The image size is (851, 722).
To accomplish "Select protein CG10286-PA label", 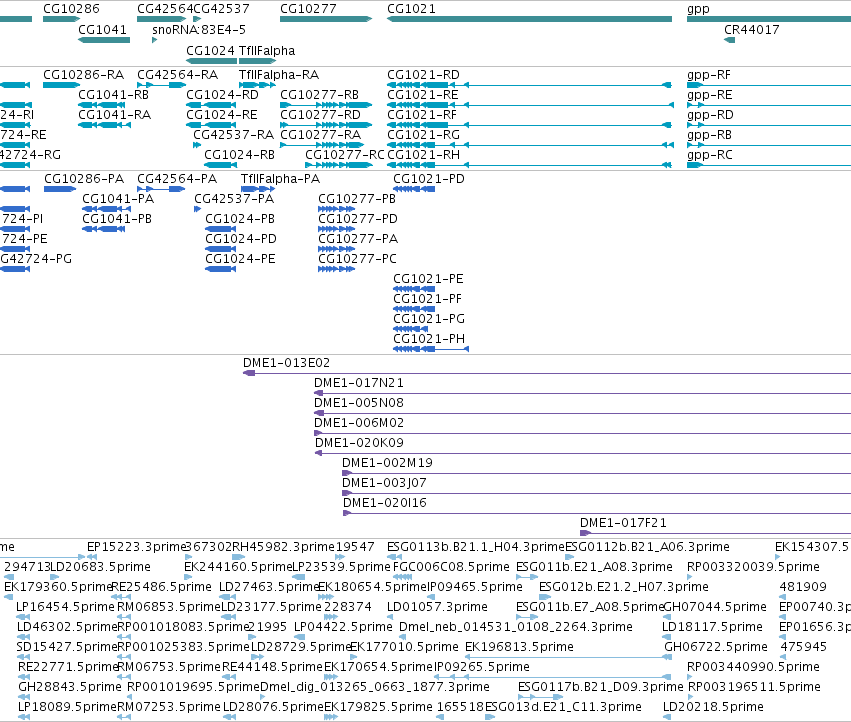I will (84, 179).
